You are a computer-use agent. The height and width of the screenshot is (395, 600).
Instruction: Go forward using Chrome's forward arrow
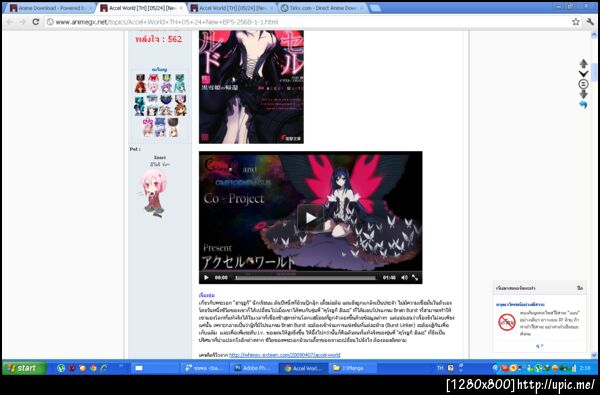pyautogui.click(x=23, y=22)
